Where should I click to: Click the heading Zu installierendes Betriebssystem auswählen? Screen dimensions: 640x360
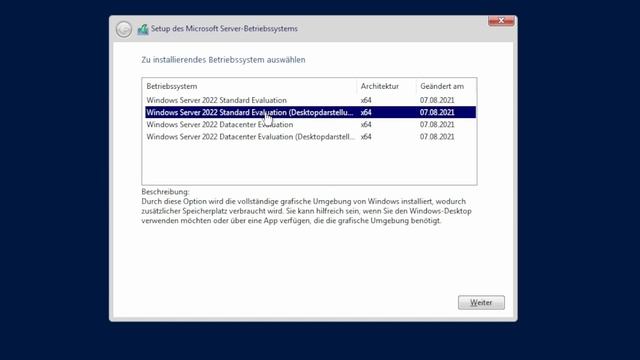[x=223, y=60]
